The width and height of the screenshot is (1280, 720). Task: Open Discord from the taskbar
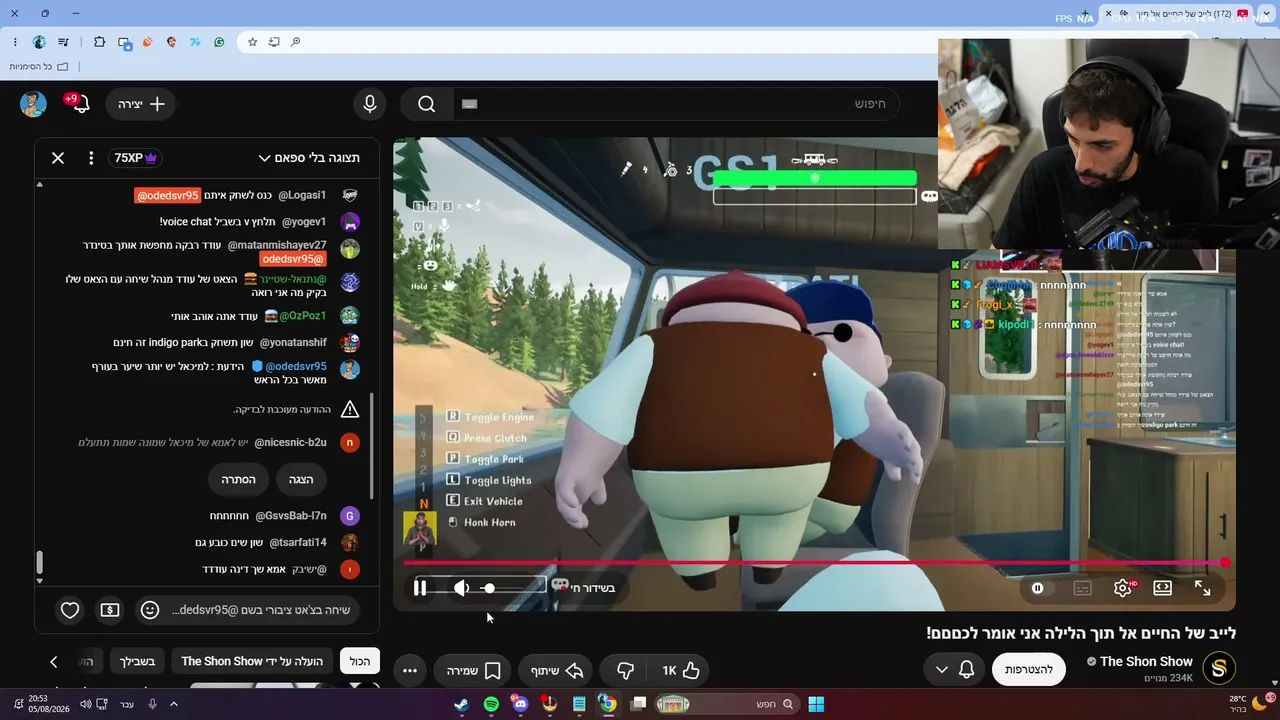(x=520, y=704)
